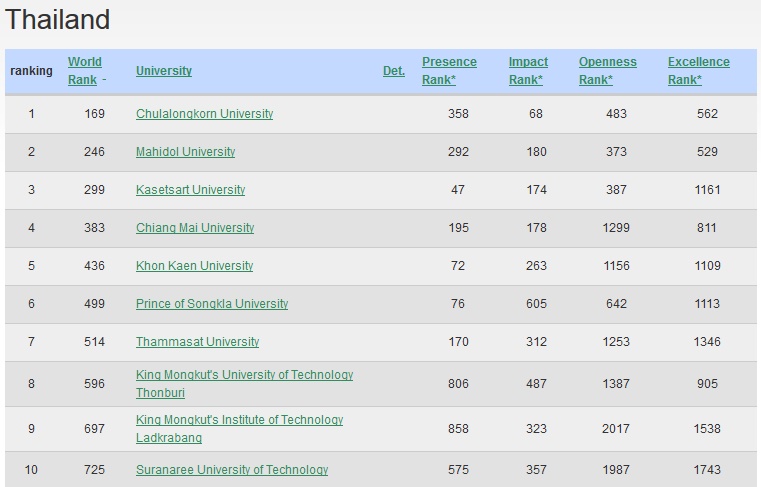The height and width of the screenshot is (487, 761).
Task: Click the Thailand page heading
Action: 58,20
